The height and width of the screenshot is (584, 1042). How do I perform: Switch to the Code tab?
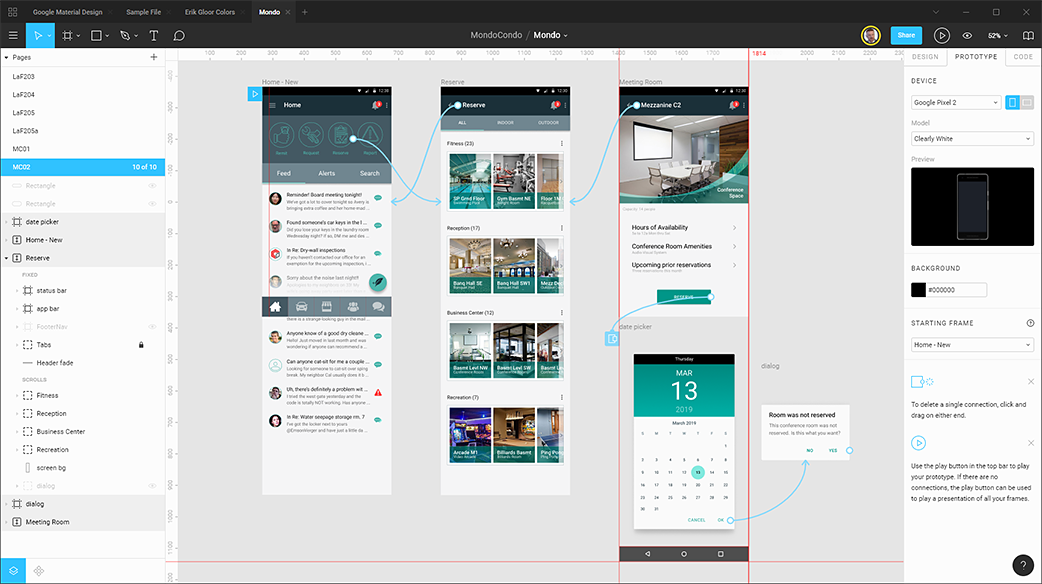[1022, 56]
